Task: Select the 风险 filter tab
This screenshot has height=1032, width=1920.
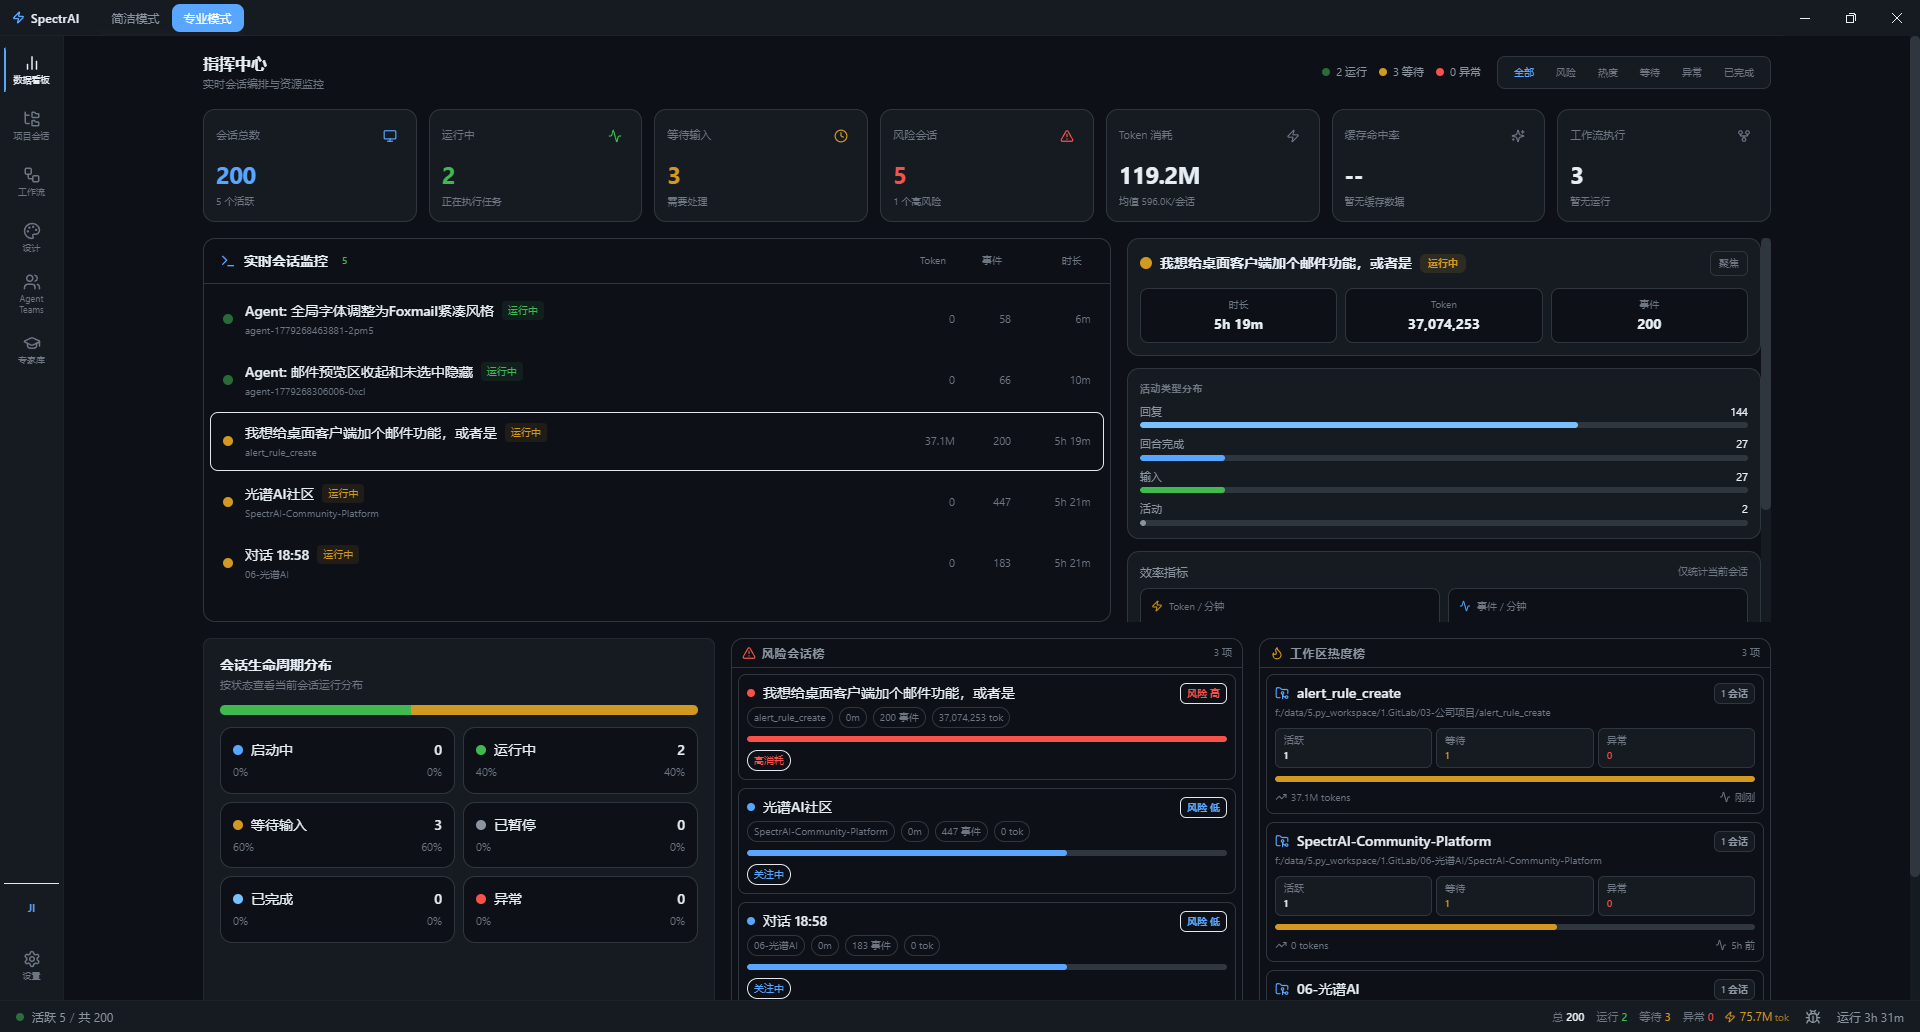Action: (x=1565, y=73)
